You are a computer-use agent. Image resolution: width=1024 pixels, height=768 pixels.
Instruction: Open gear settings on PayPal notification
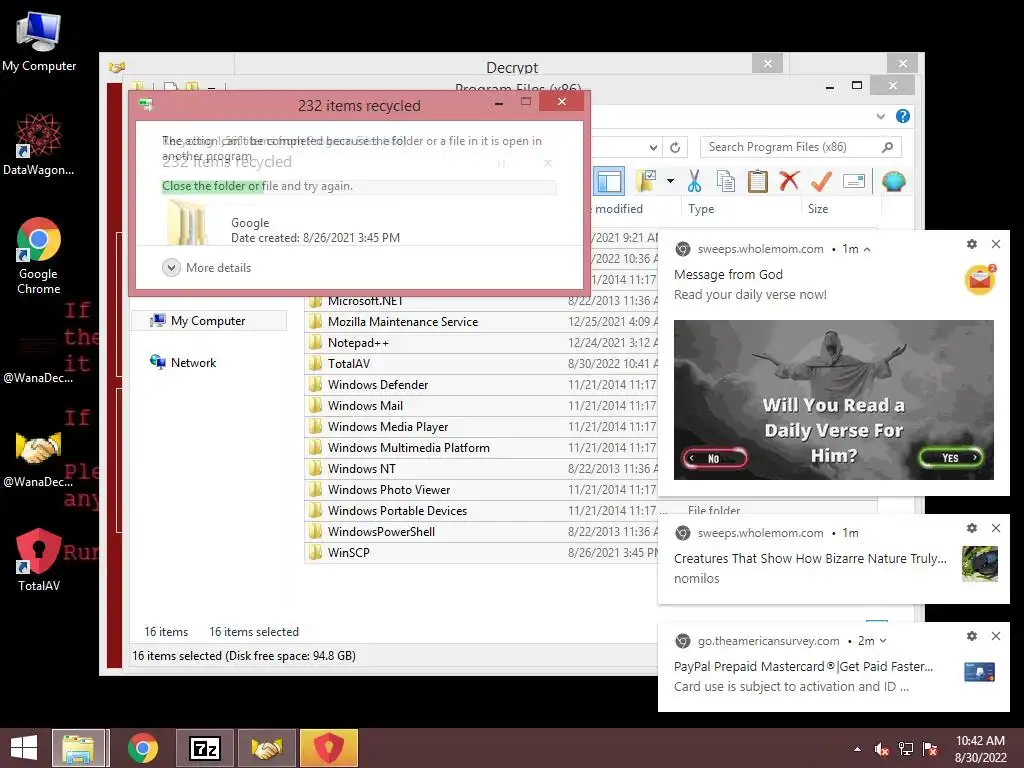[x=972, y=635]
